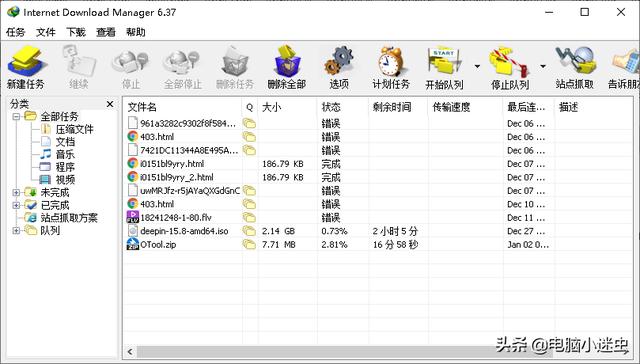Sort by the 剩余时间 column header
The height and width of the screenshot is (364, 640).
[398, 107]
